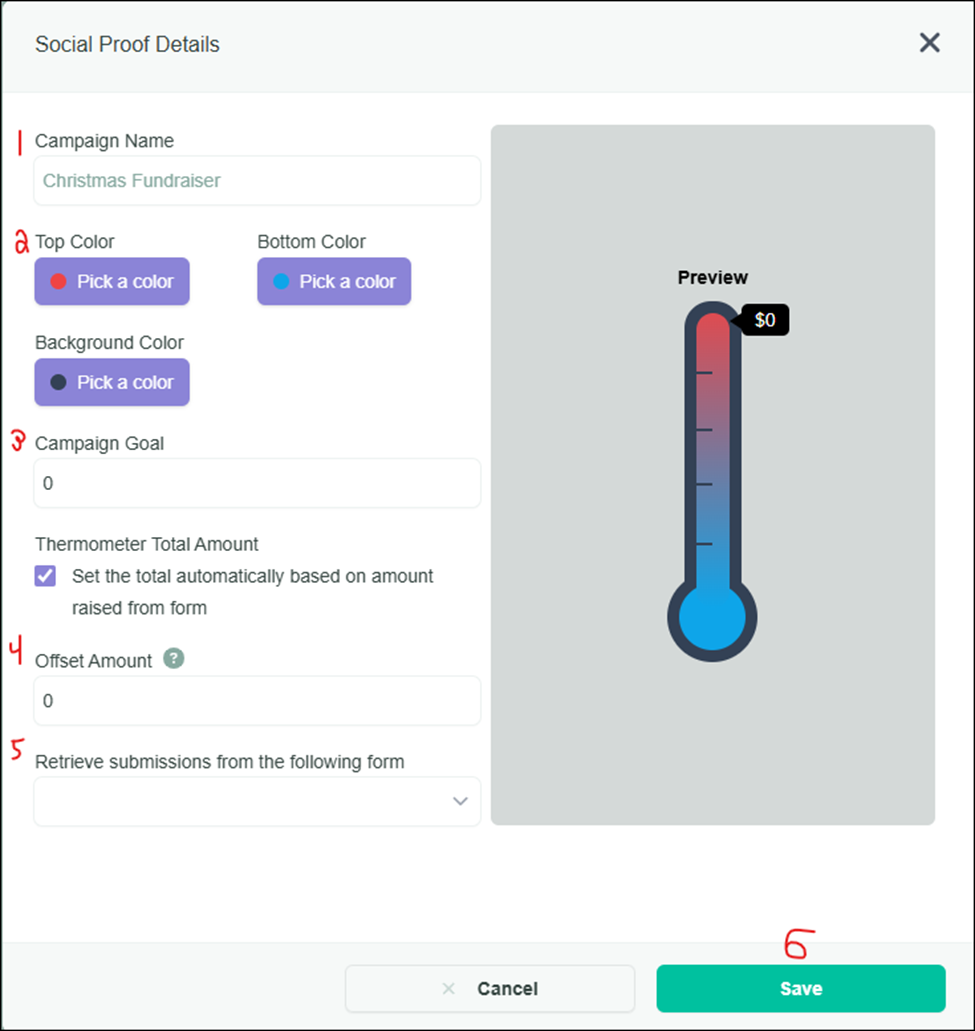Open the Bottom Color picker button

pyautogui.click(x=334, y=282)
